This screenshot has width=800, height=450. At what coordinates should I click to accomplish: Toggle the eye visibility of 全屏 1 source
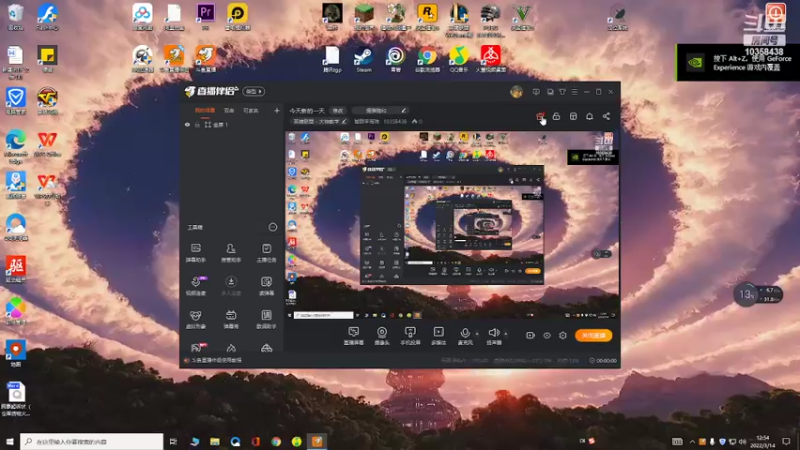(187, 124)
